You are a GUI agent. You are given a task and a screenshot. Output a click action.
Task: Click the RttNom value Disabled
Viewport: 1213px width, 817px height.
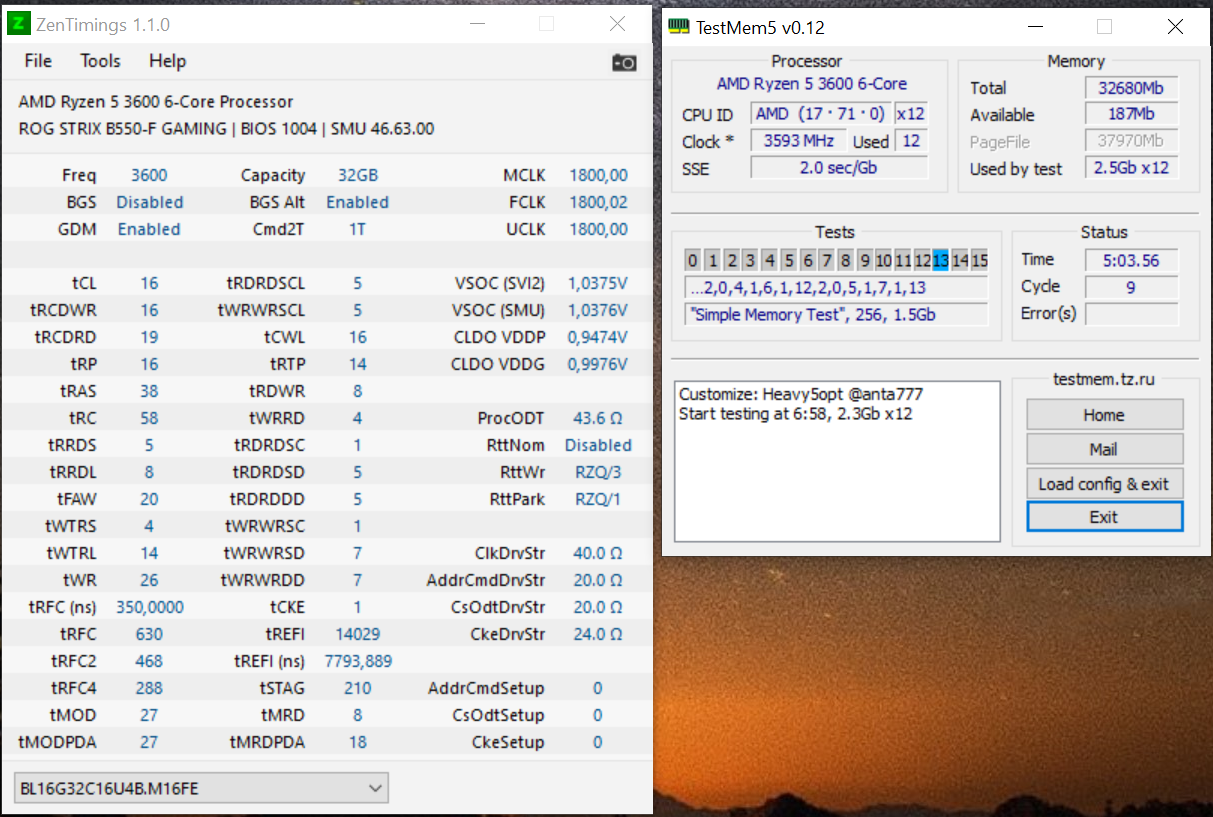(x=598, y=445)
